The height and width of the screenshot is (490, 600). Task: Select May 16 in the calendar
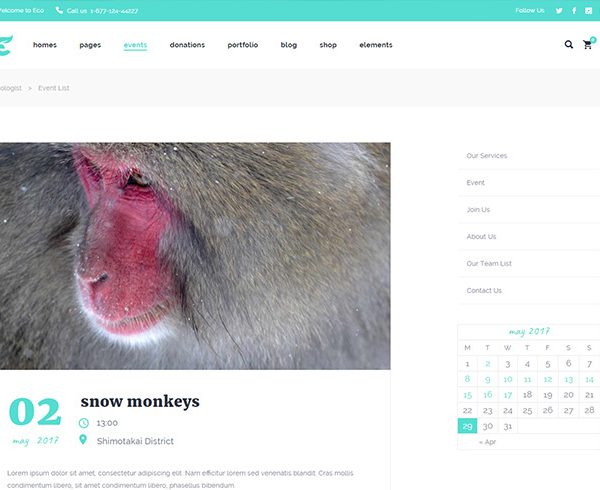coord(488,395)
